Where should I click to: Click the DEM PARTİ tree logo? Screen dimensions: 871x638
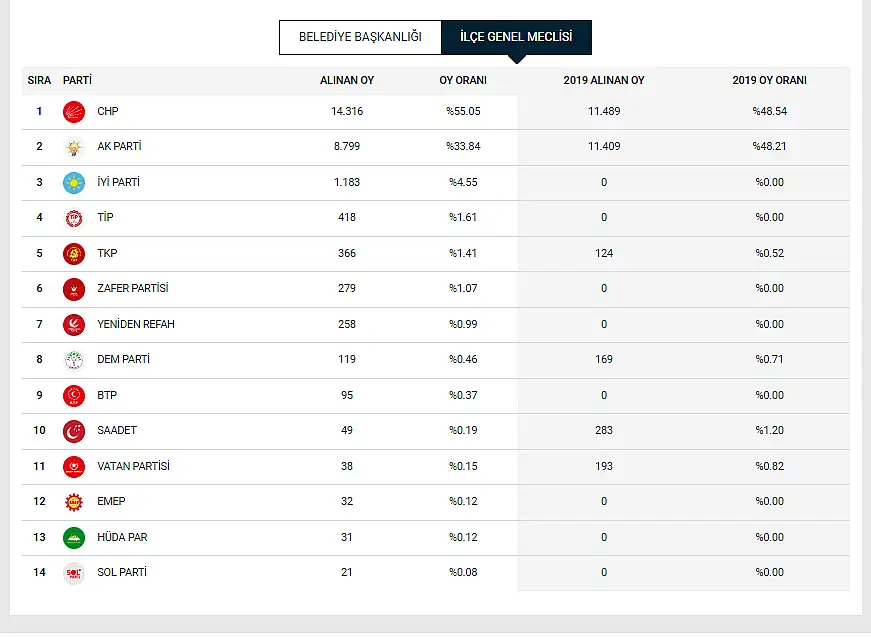coord(74,360)
